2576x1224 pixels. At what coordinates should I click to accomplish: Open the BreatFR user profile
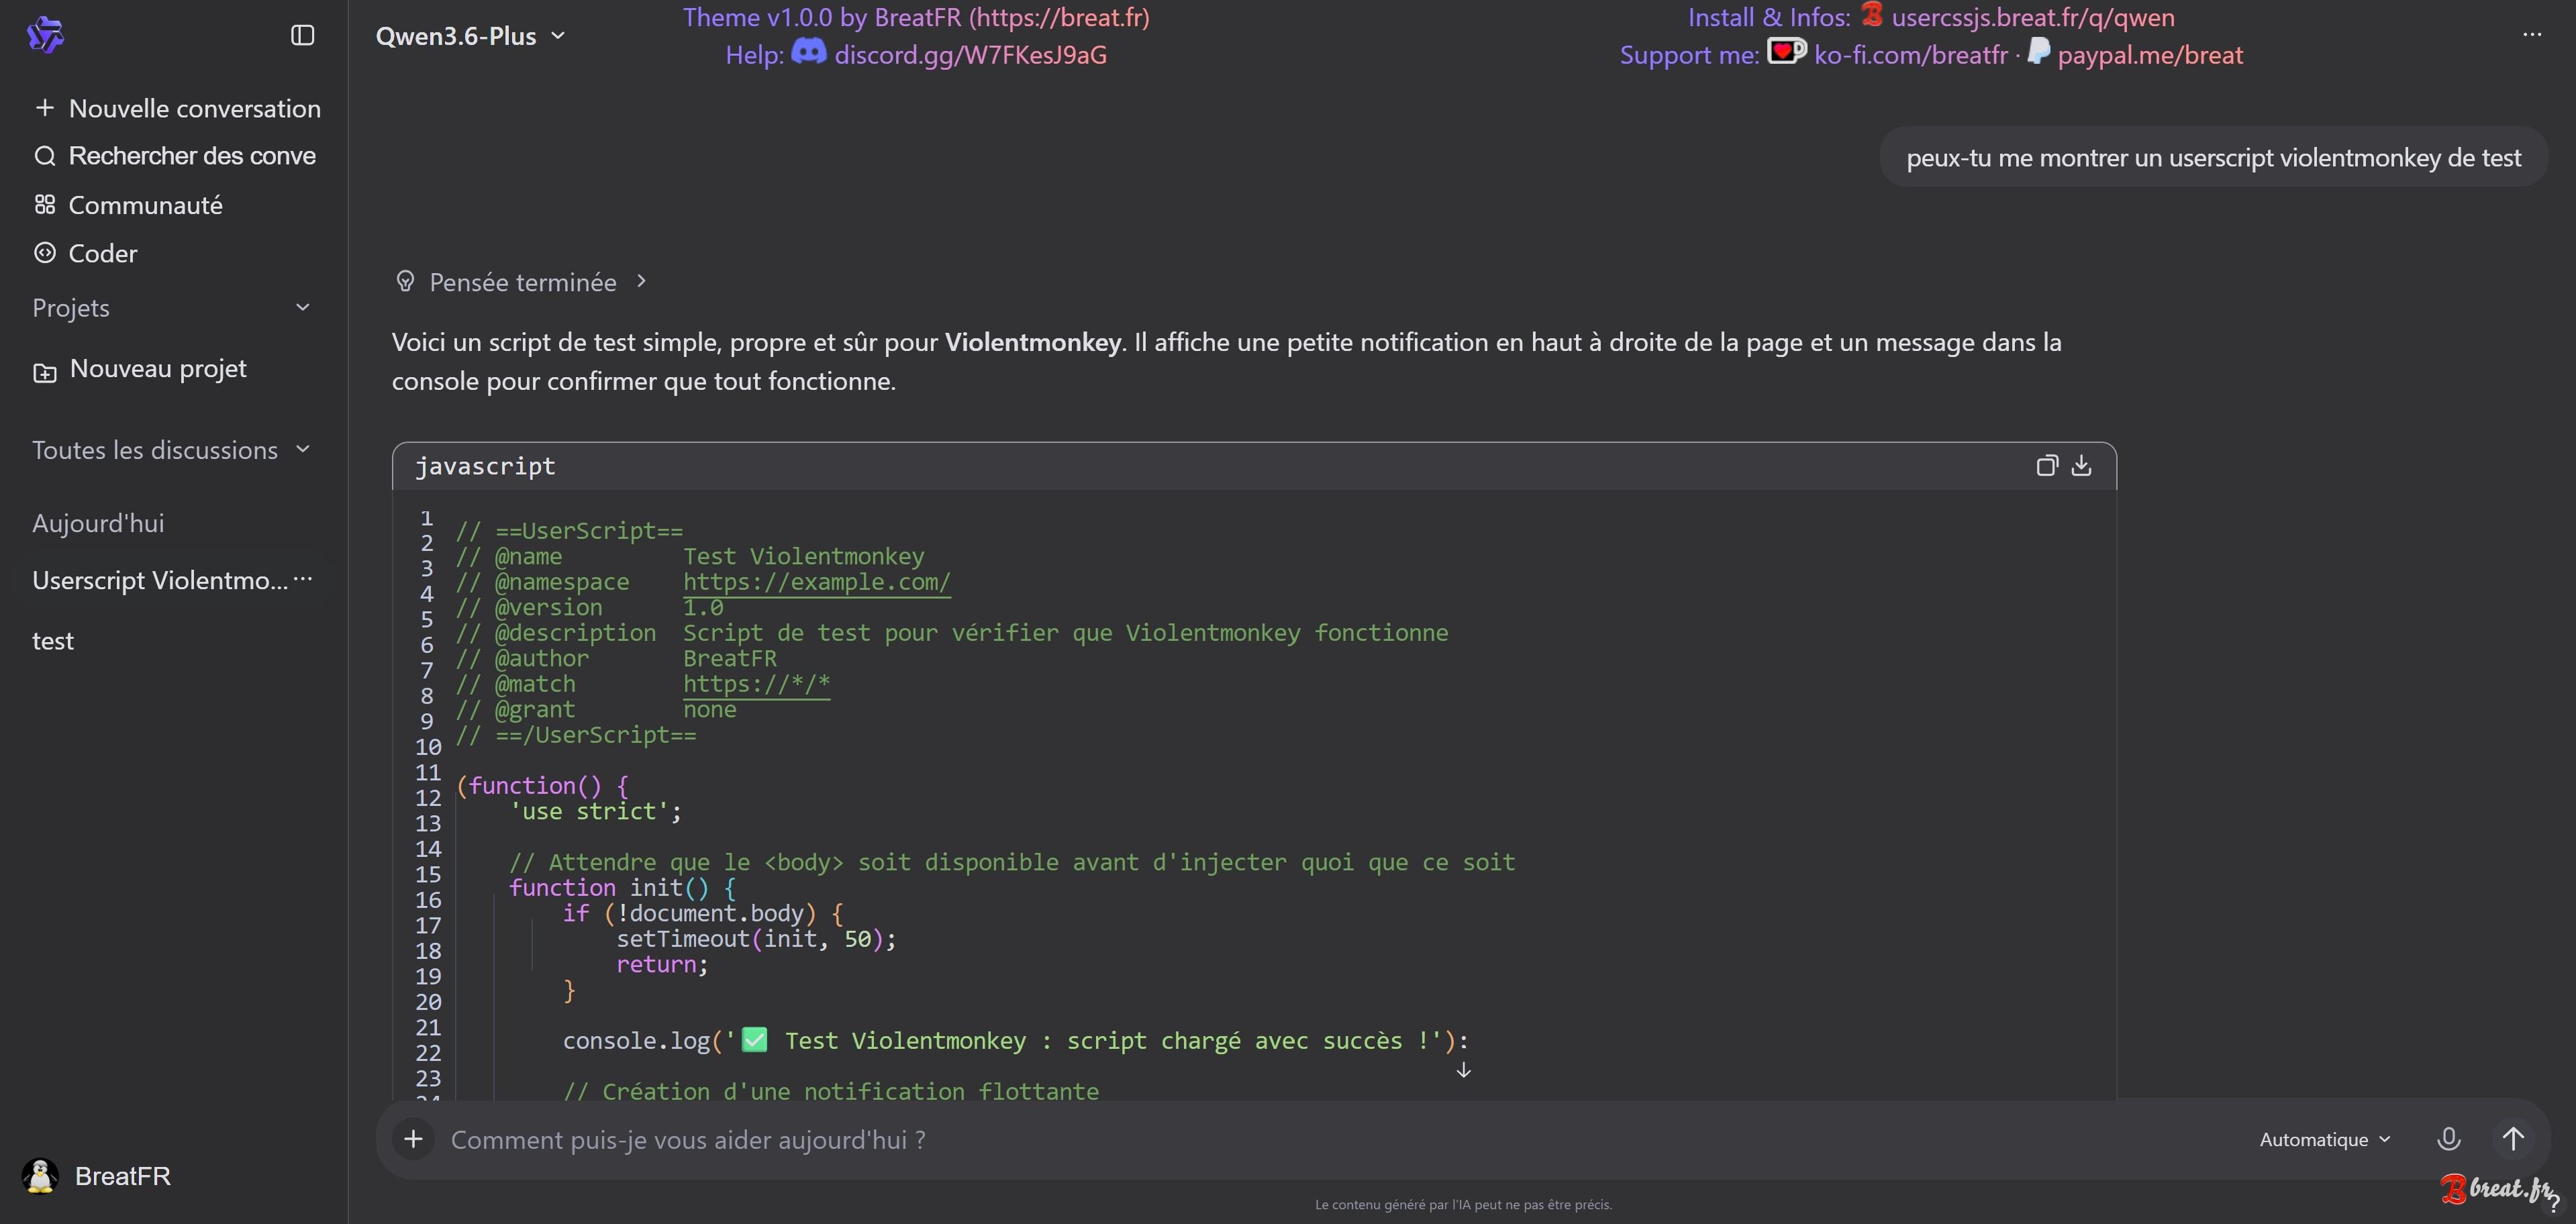pos(97,1176)
